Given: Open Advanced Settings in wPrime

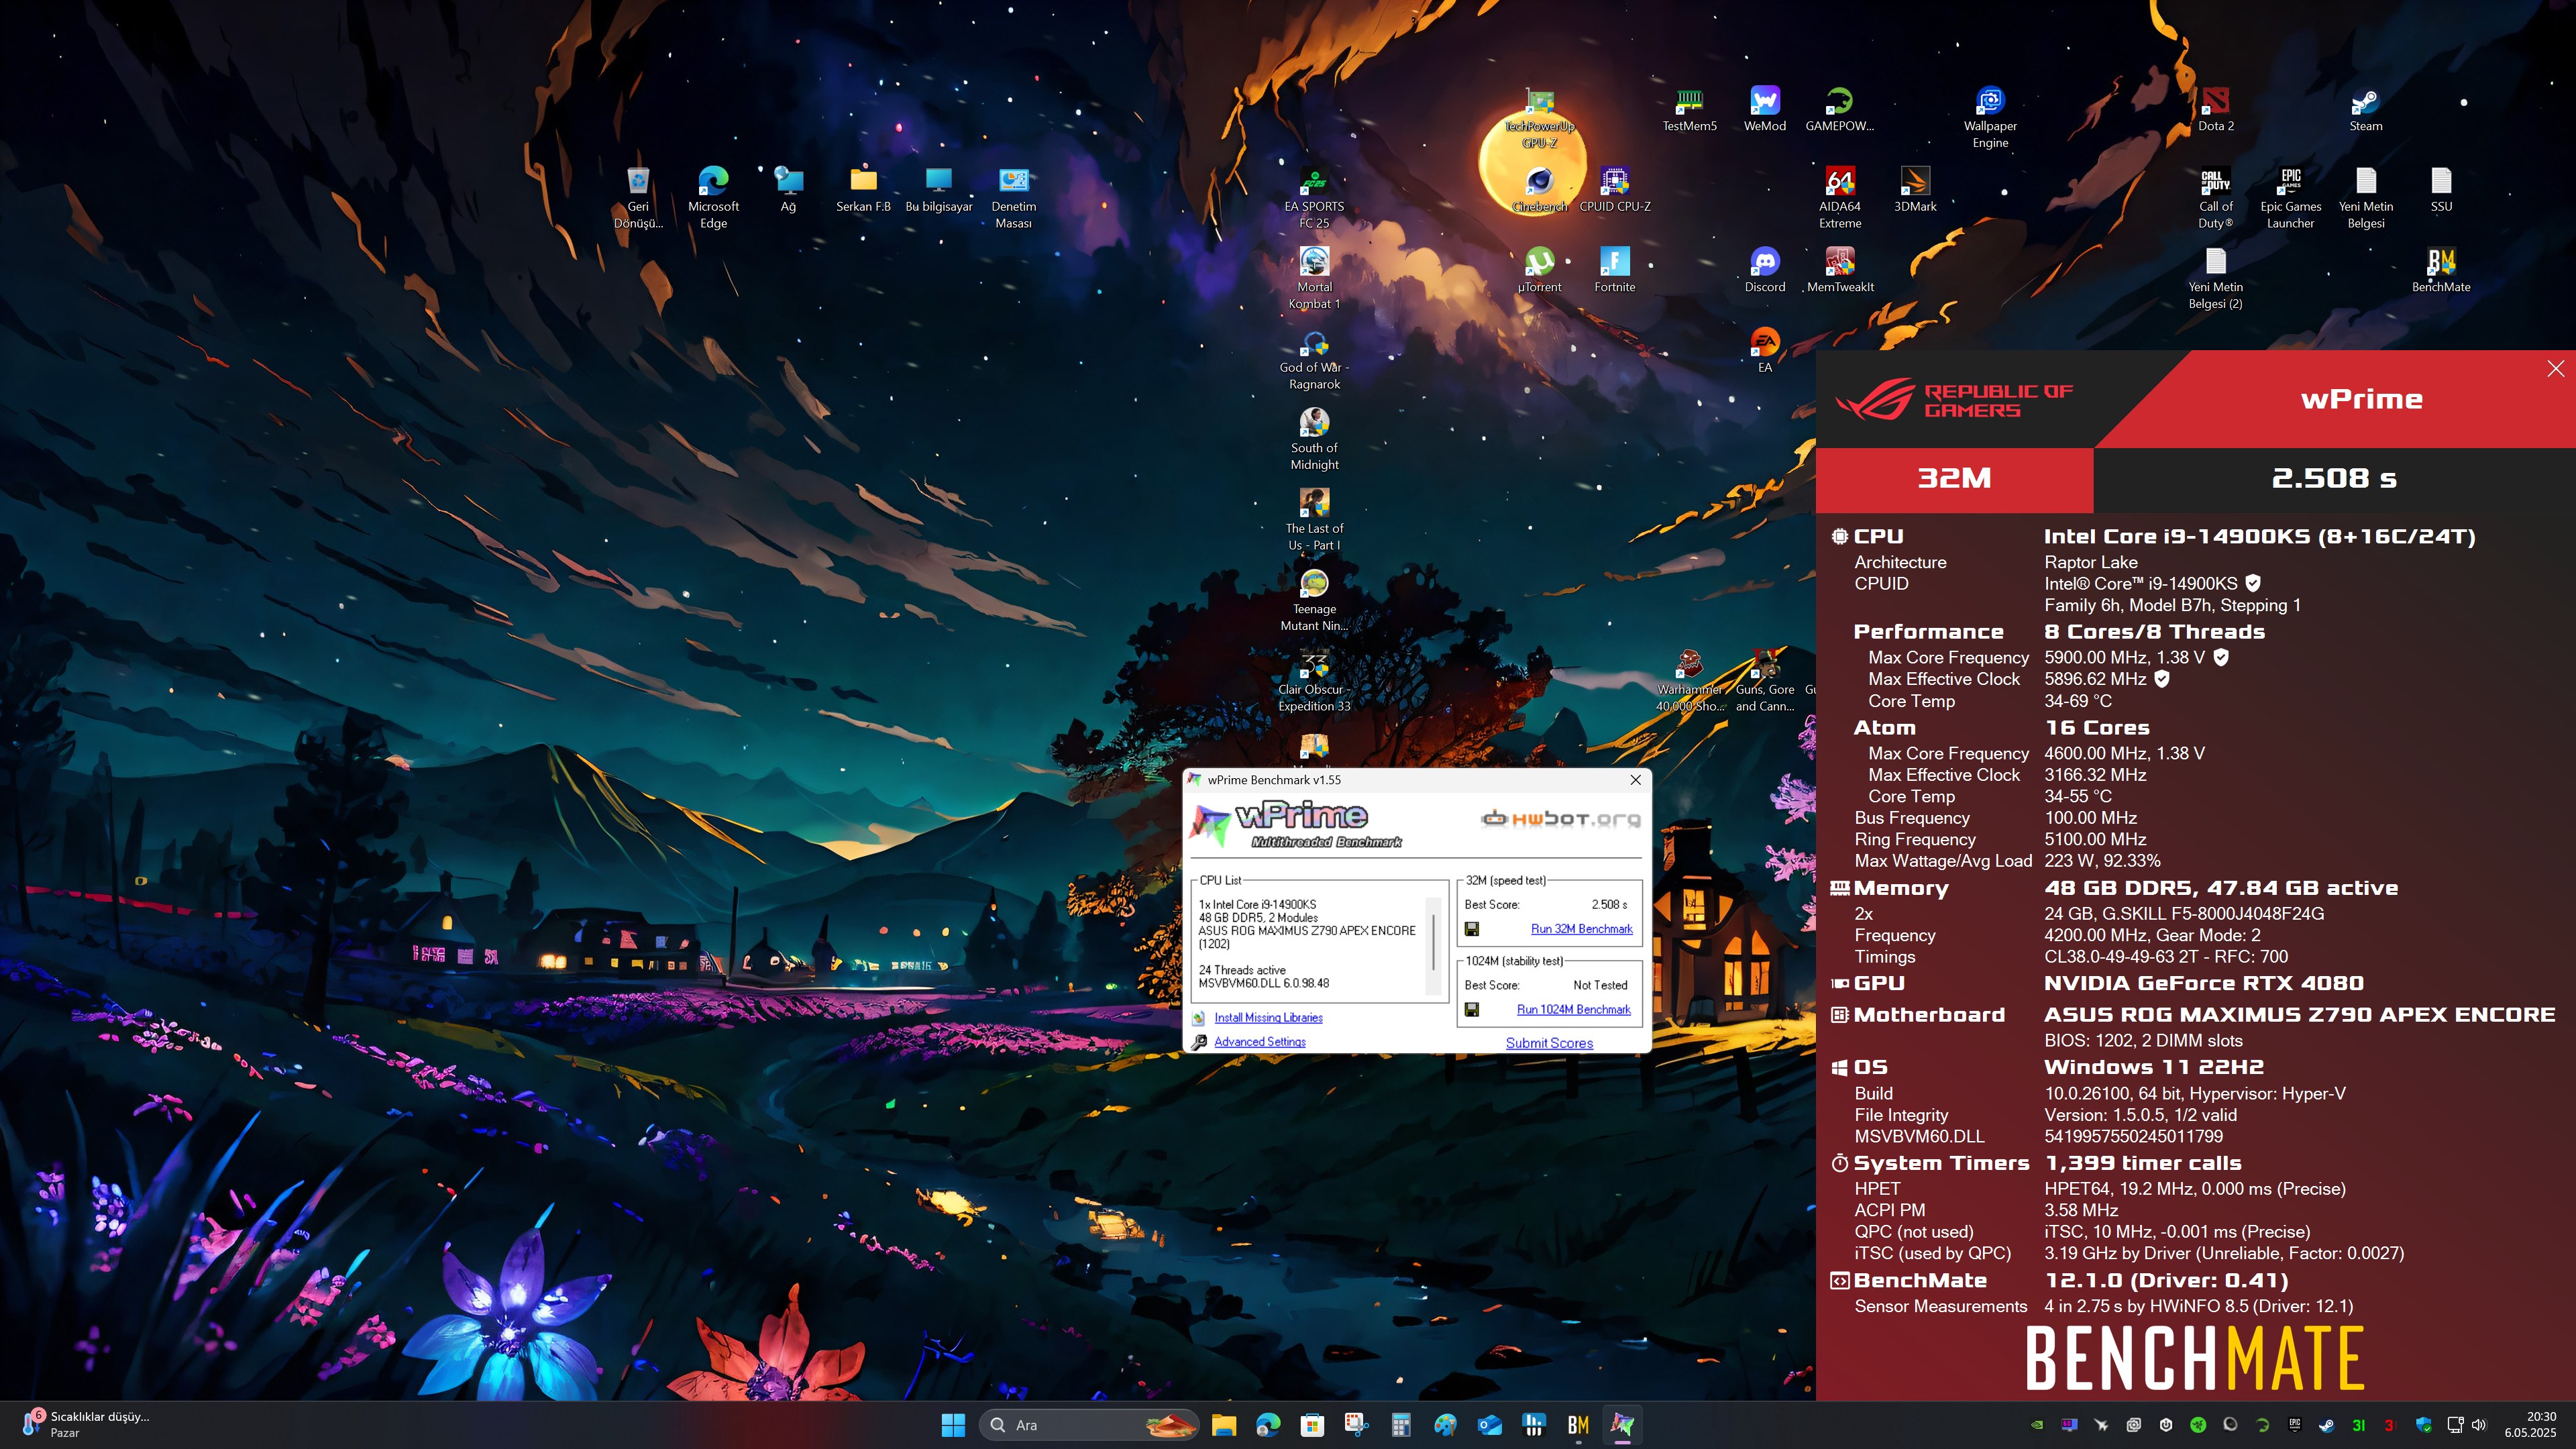Looking at the screenshot, I should coord(1260,1042).
